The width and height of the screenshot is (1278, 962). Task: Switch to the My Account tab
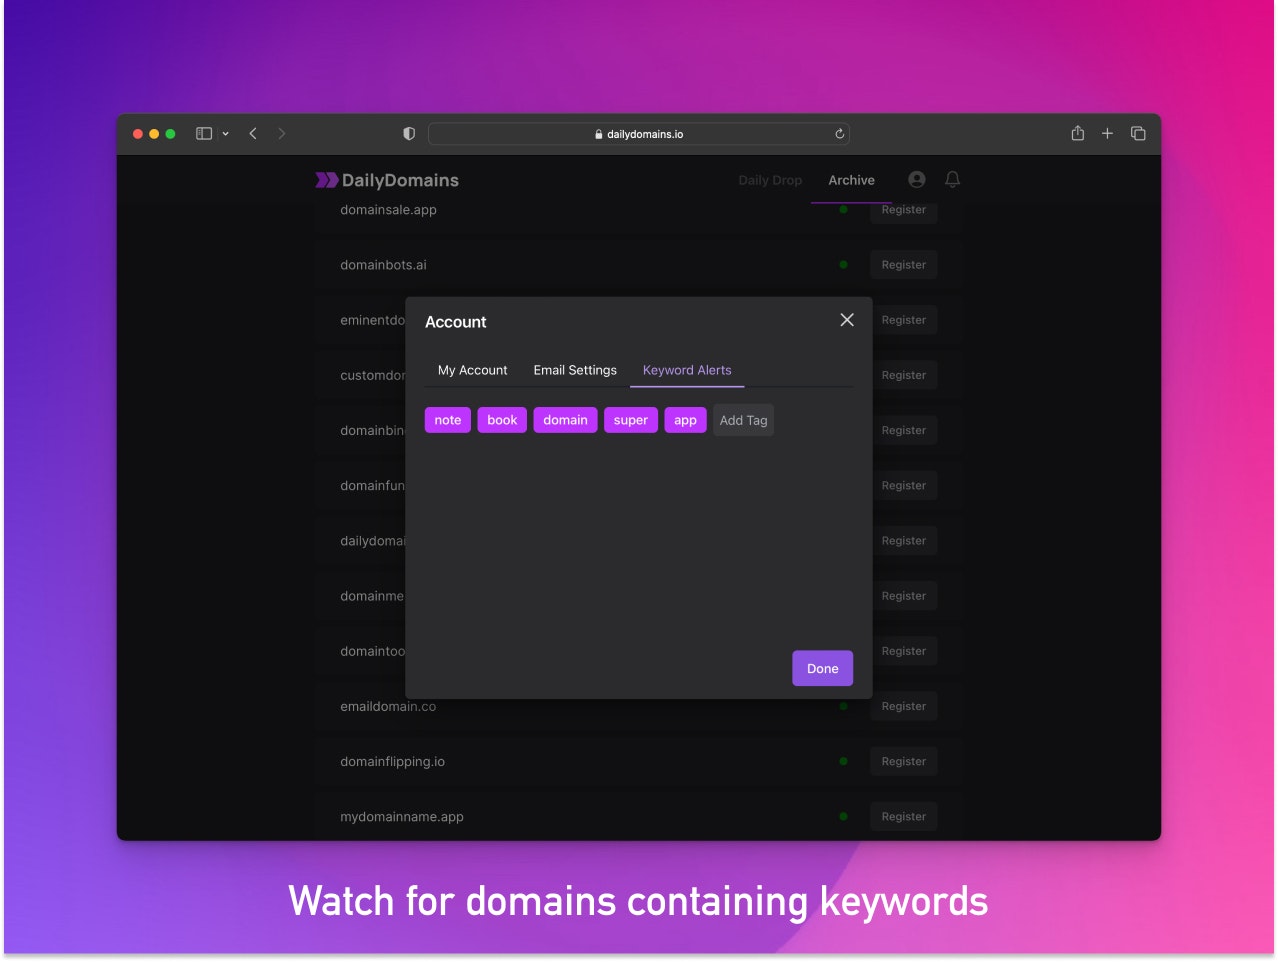point(471,370)
